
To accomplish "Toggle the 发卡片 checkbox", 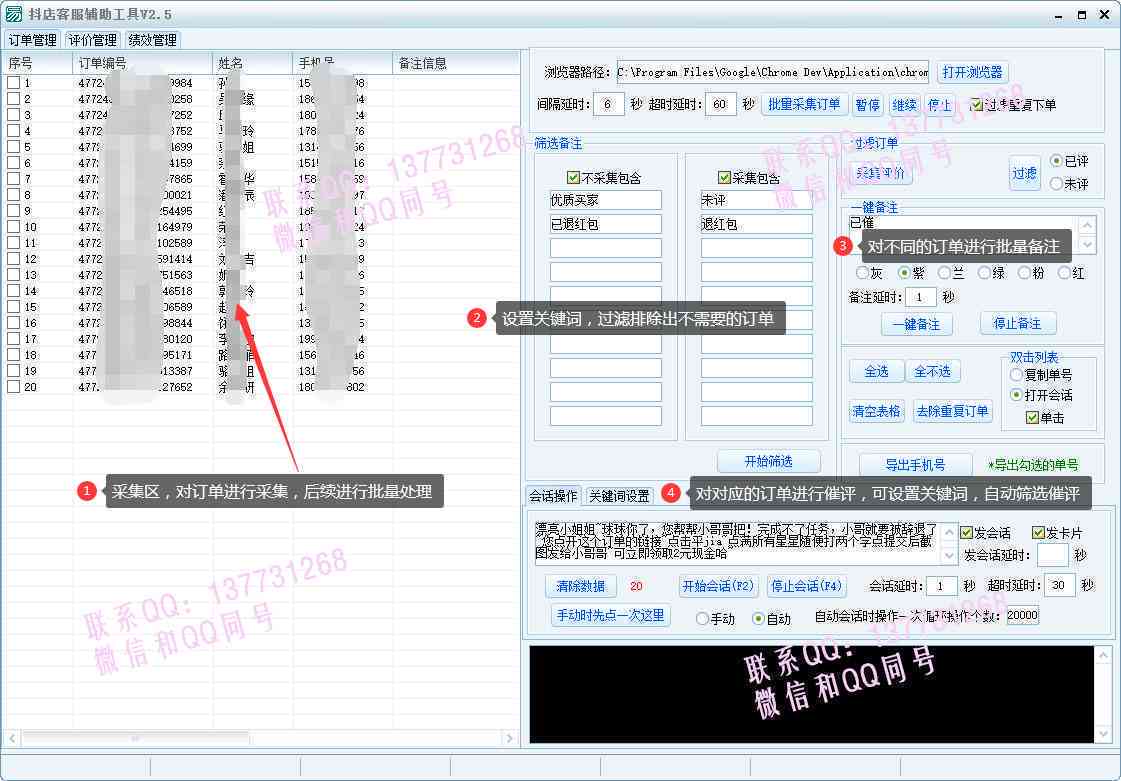I will point(1038,533).
